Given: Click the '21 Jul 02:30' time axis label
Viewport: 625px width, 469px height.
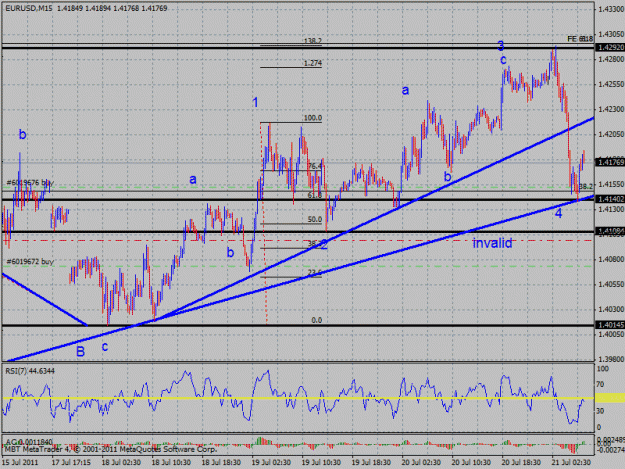Looking at the screenshot, I should point(571,462).
